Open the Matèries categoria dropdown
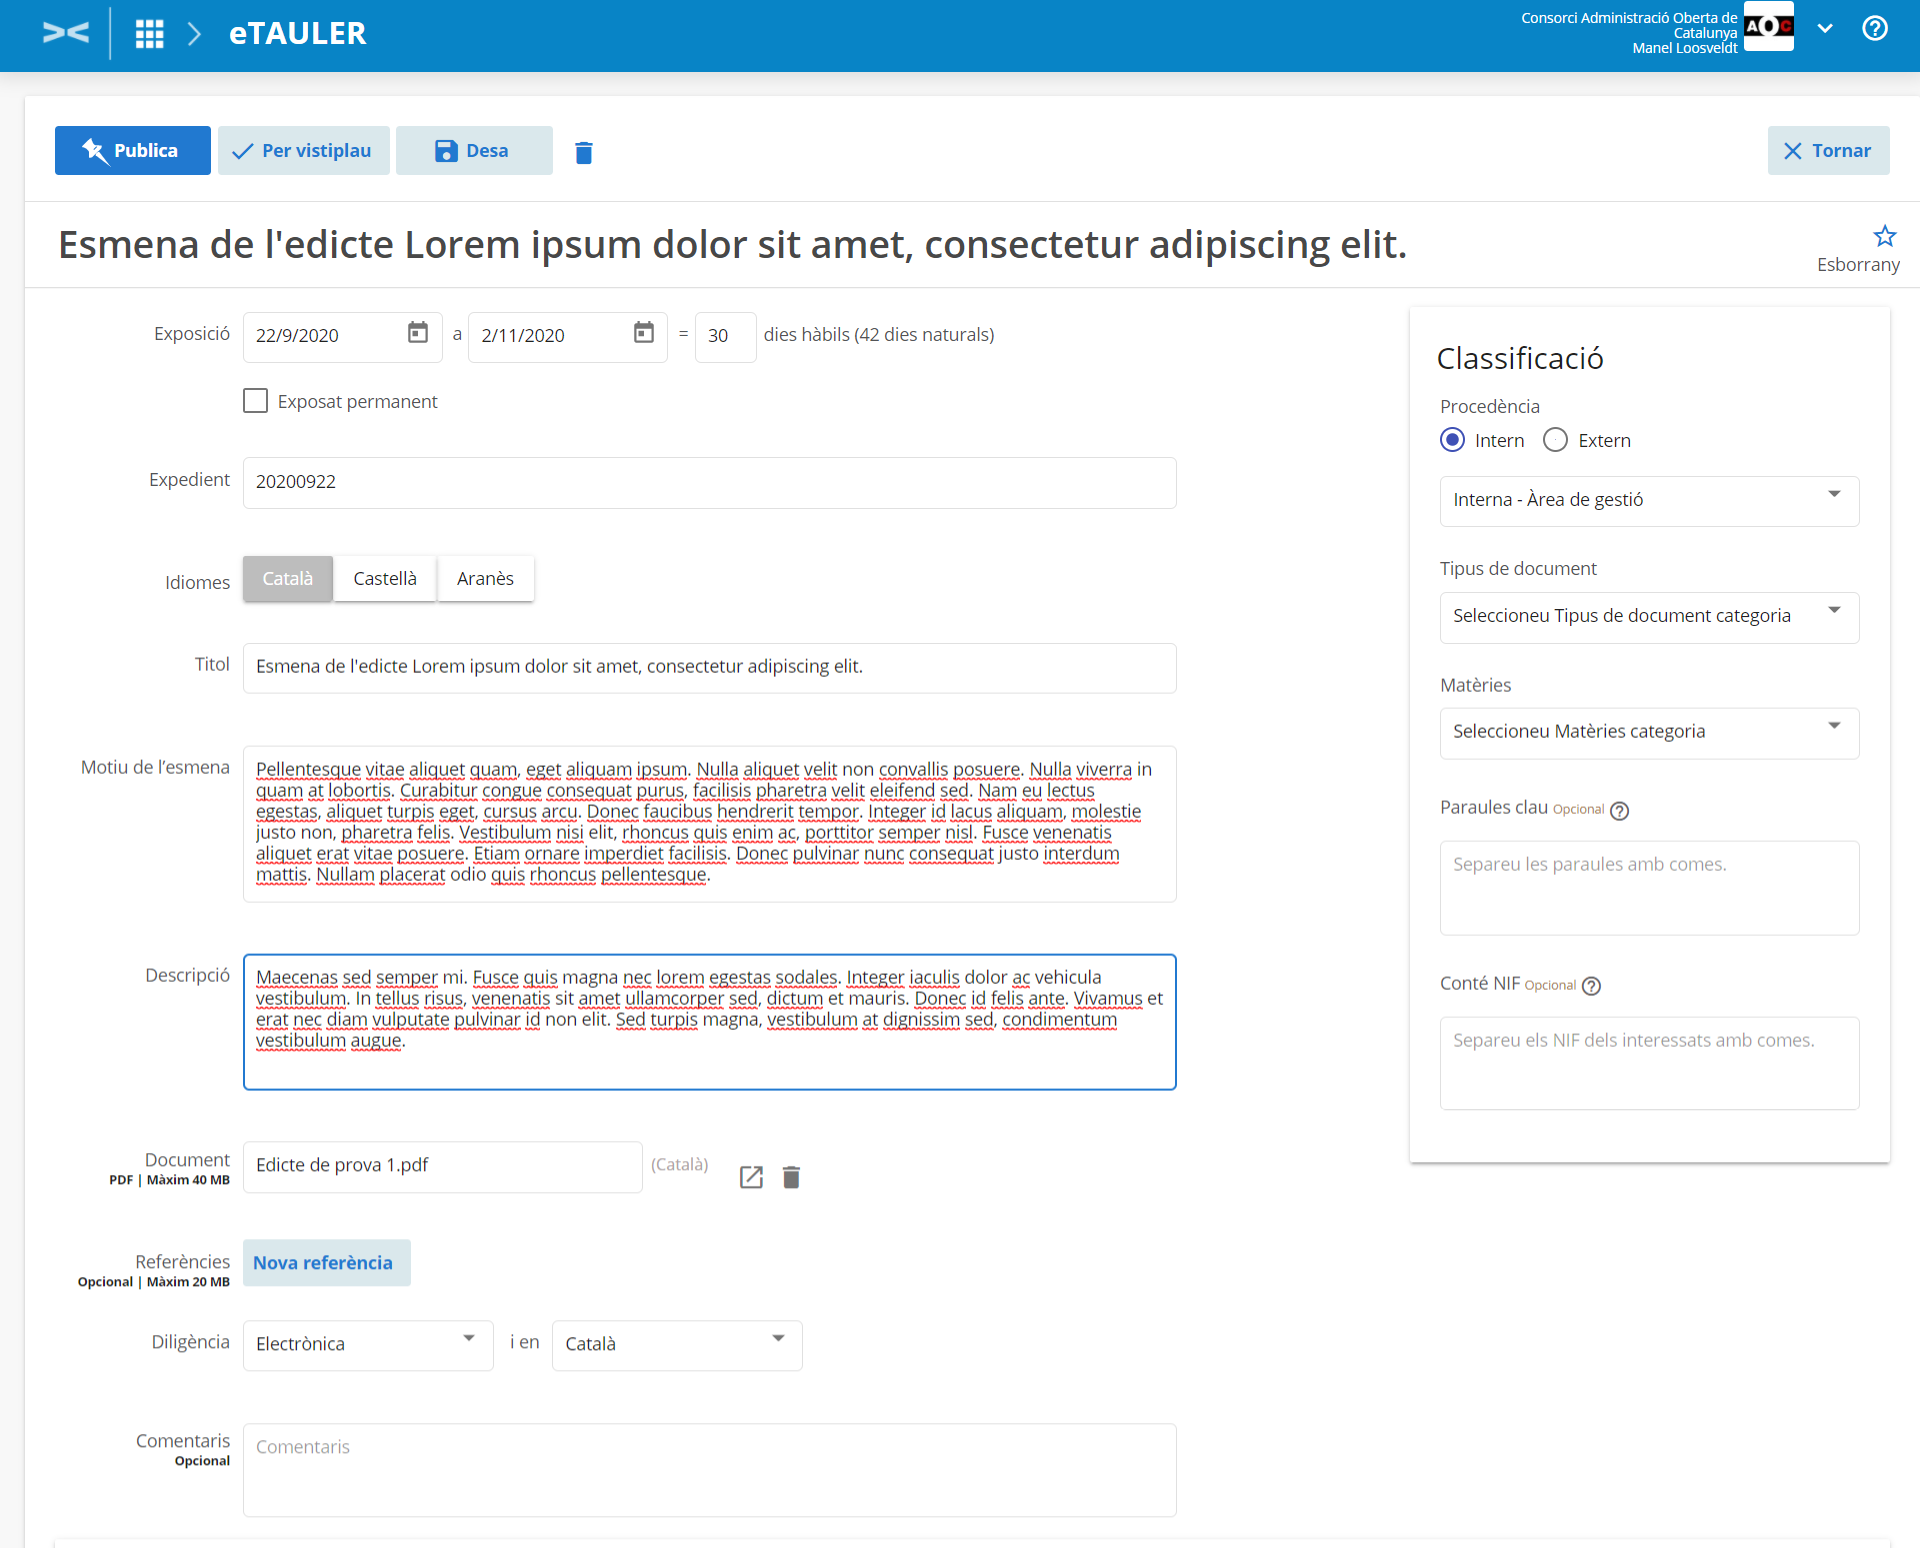The height and width of the screenshot is (1548, 1920). [1648, 732]
